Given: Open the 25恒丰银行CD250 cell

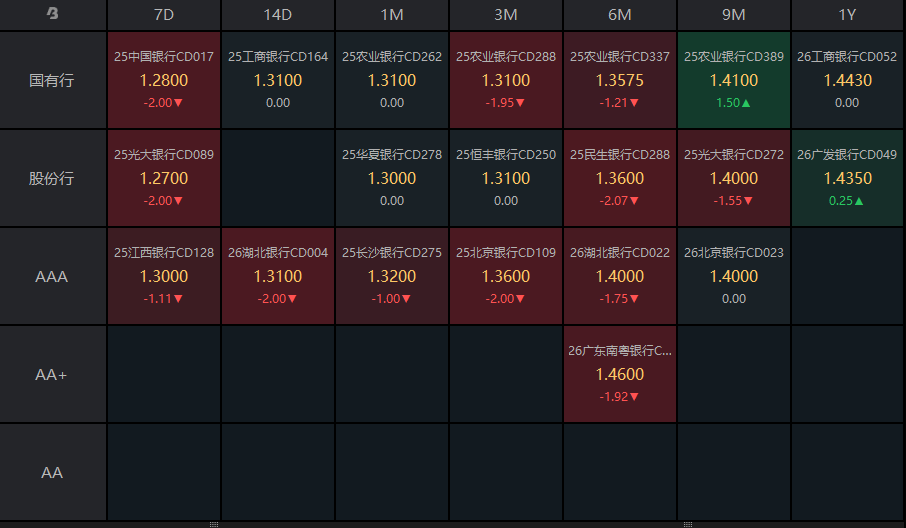Looking at the screenshot, I should [506, 179].
